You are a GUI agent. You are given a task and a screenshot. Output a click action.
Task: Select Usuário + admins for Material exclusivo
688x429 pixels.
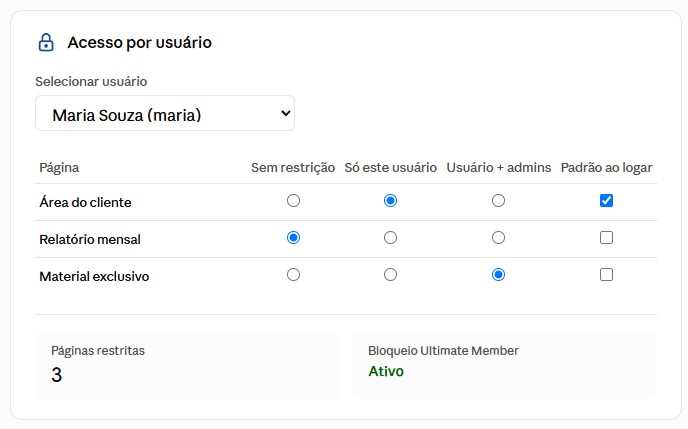click(x=498, y=275)
